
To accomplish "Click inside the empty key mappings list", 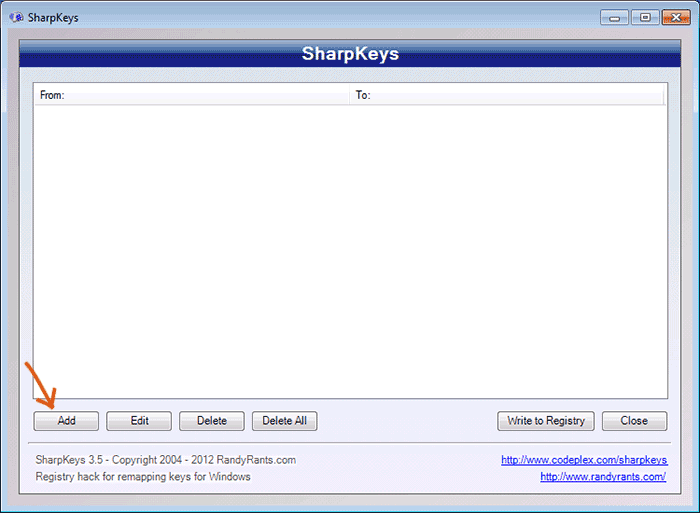I will pos(350,250).
